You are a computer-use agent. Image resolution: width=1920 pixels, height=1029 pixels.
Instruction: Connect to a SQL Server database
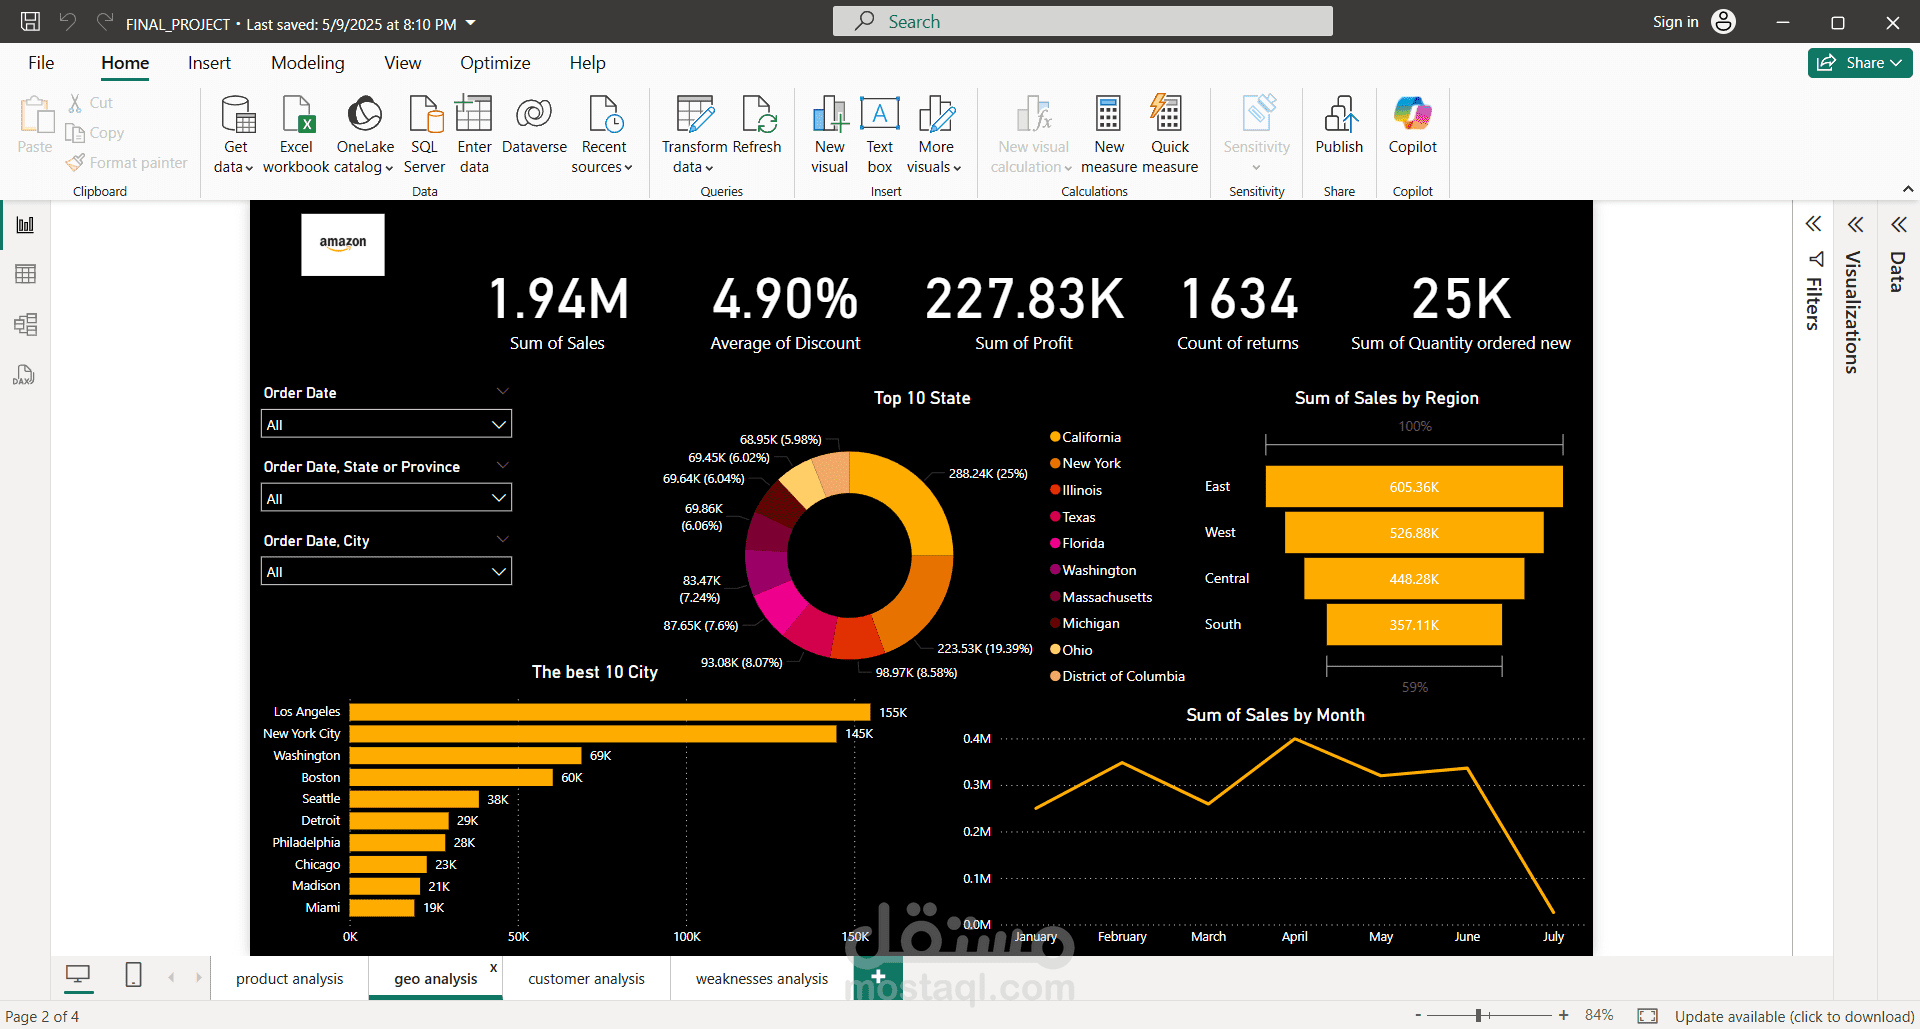coord(424,133)
